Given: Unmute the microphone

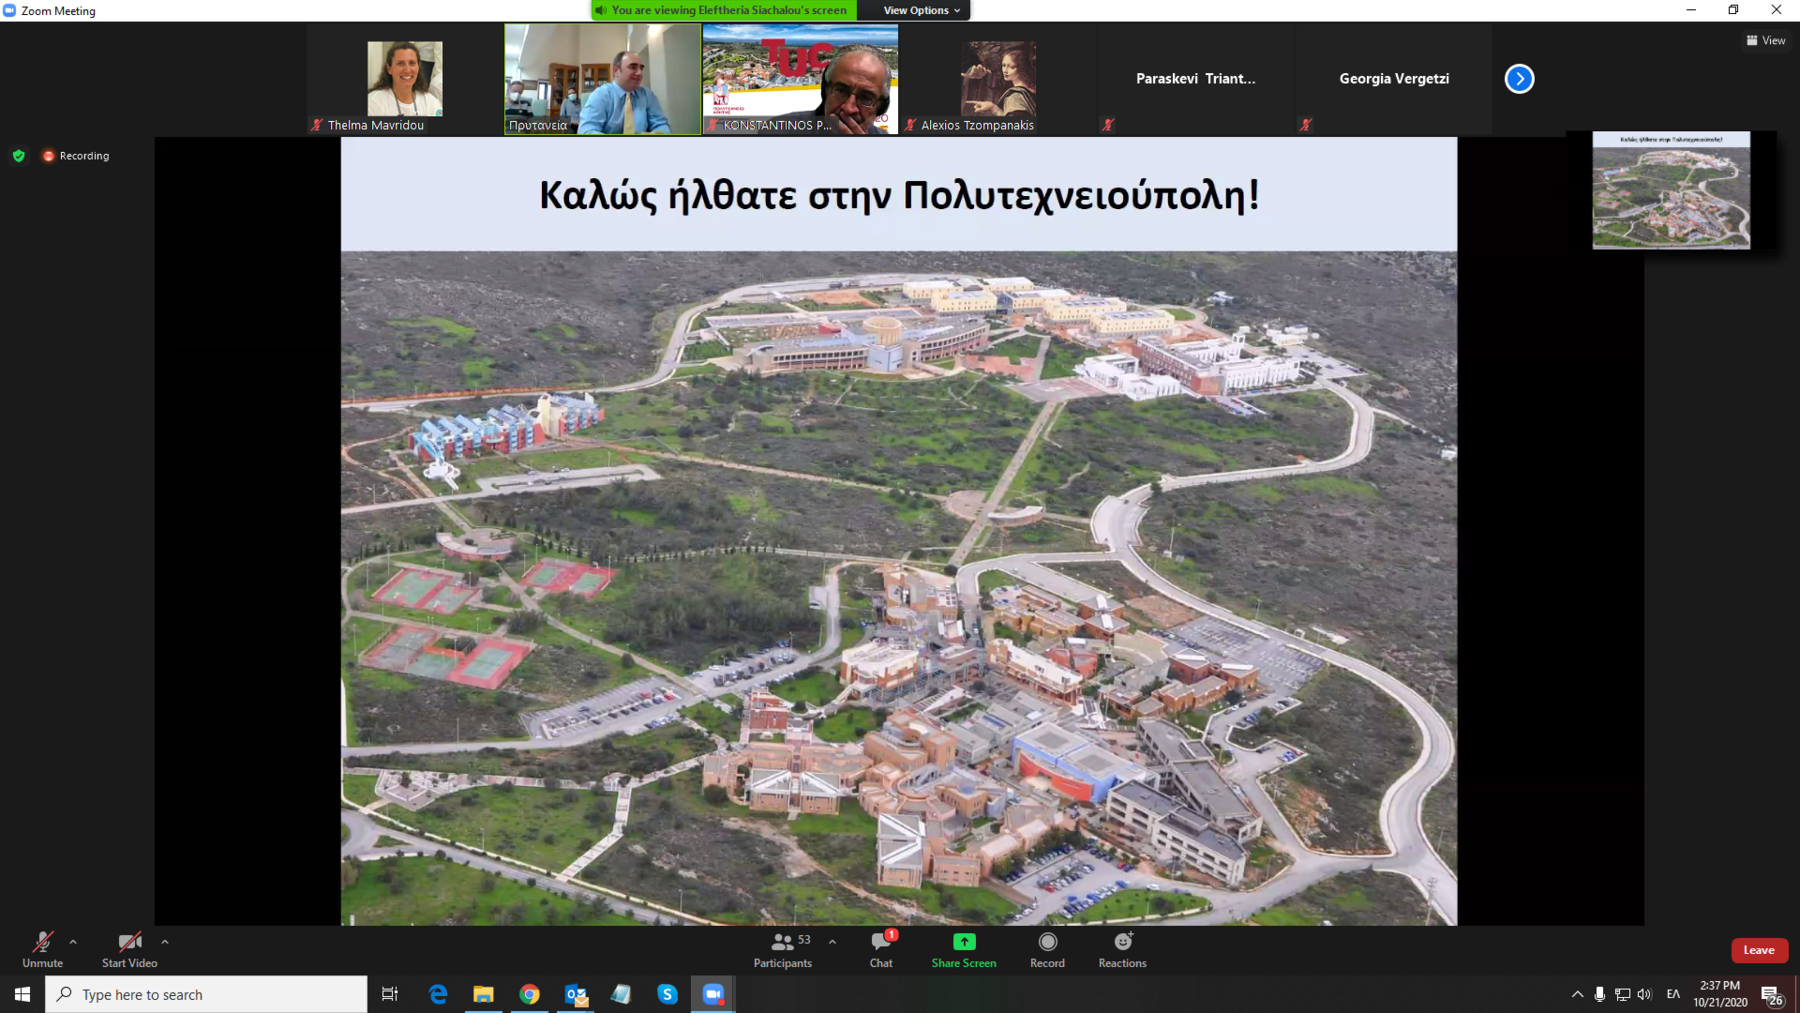Looking at the screenshot, I should pos(42,949).
